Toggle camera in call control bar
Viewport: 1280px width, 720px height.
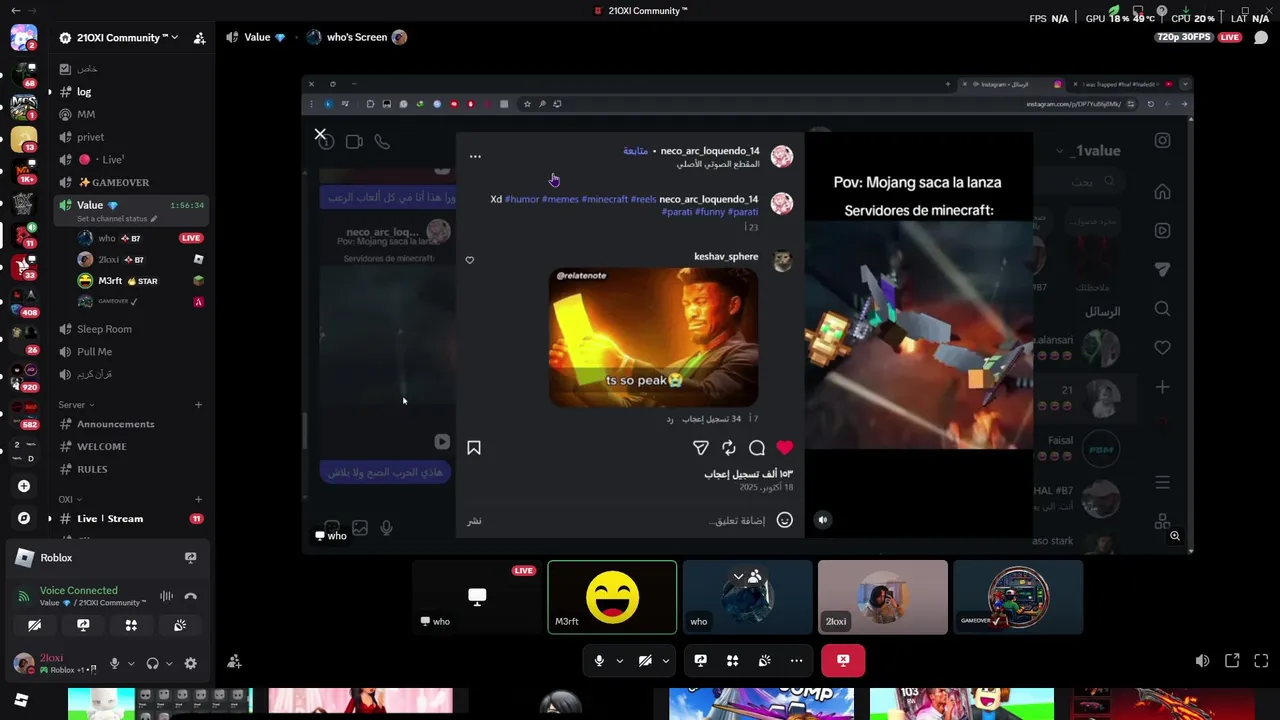(645, 660)
